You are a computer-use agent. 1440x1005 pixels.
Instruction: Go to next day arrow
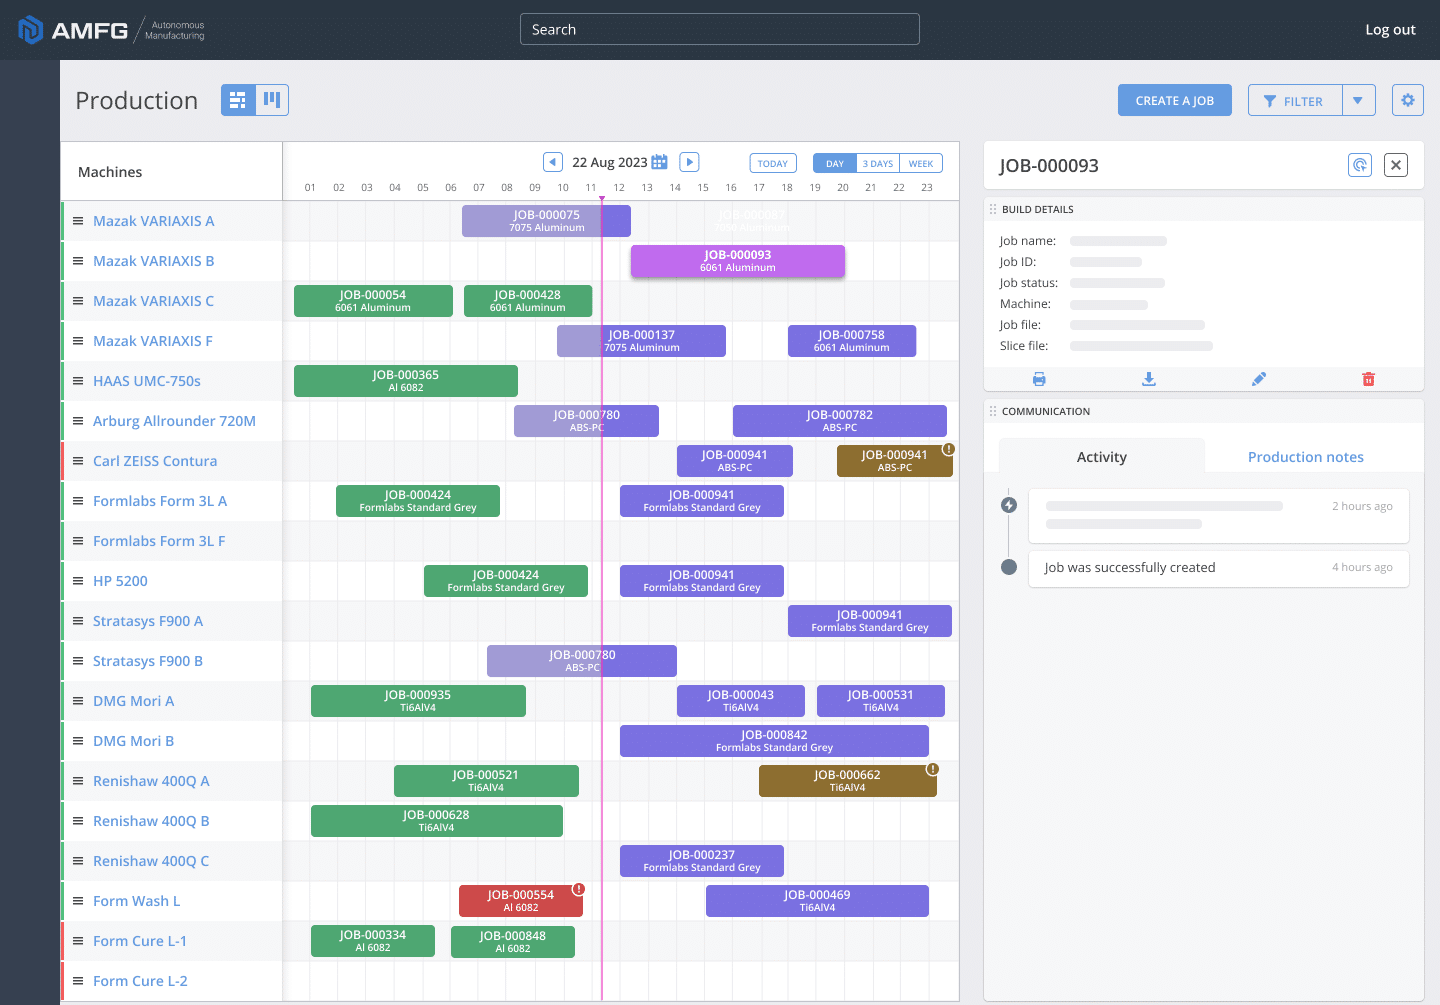tap(689, 162)
